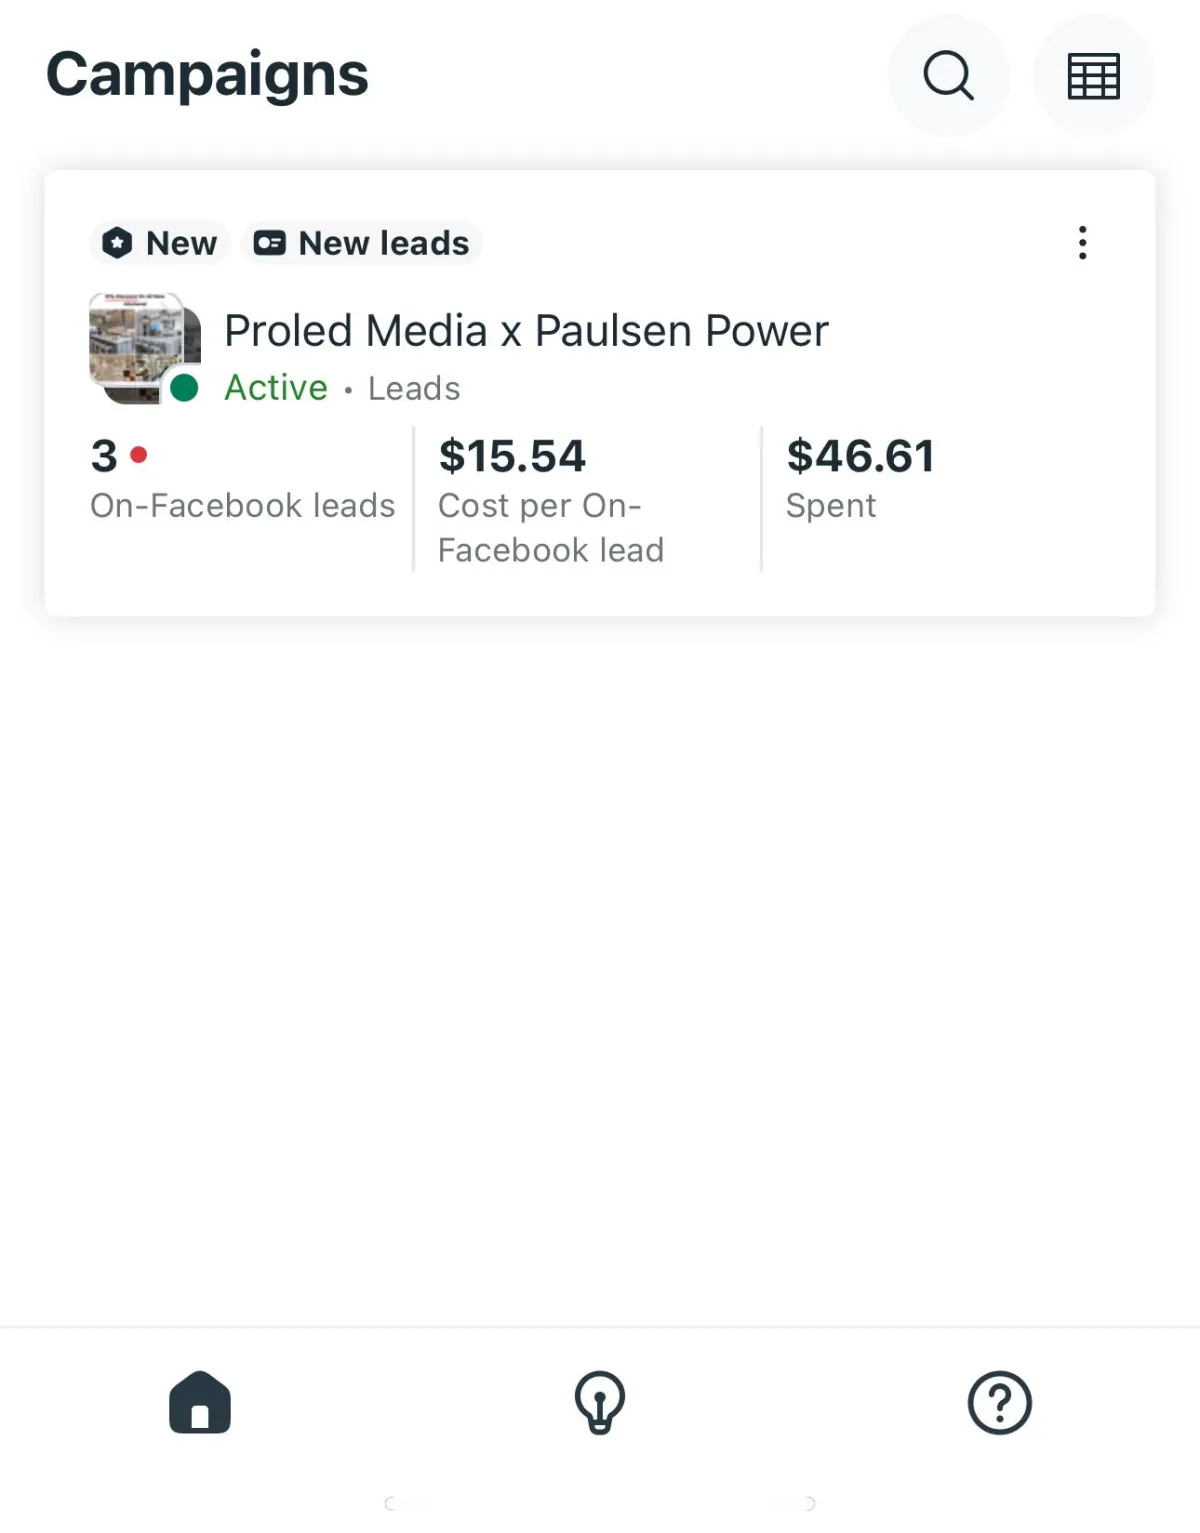Select the $46.61 Spent metric

860,457
